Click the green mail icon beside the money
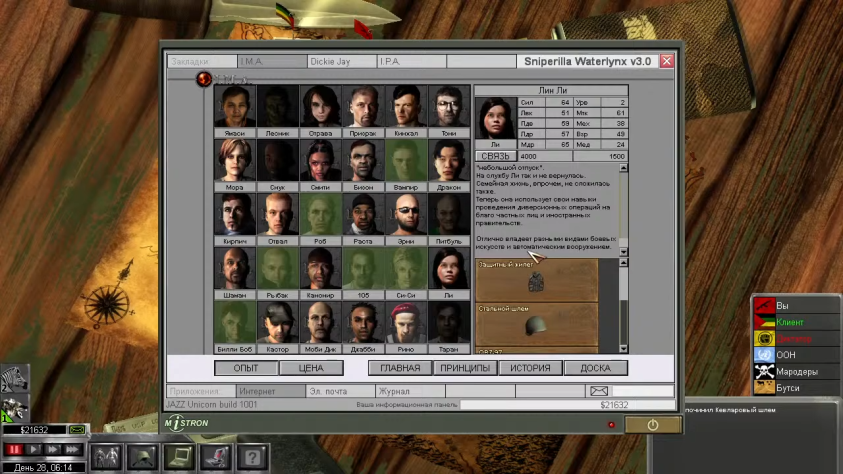Screen dimensions: 843x474 pos(77,429)
